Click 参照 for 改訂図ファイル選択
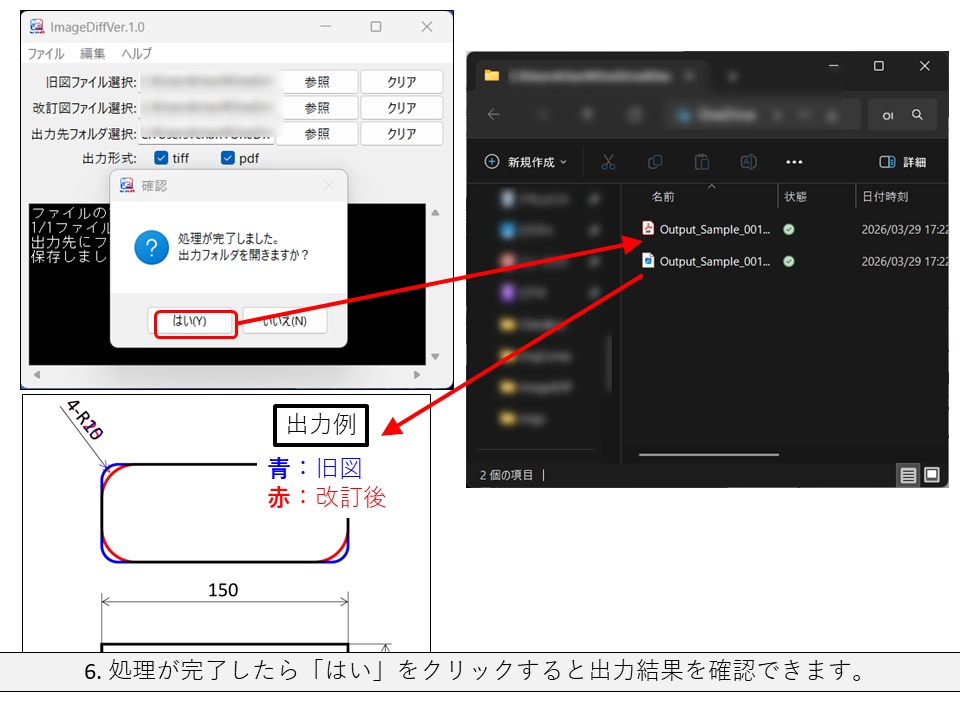The width and height of the screenshot is (960, 720). tap(317, 108)
